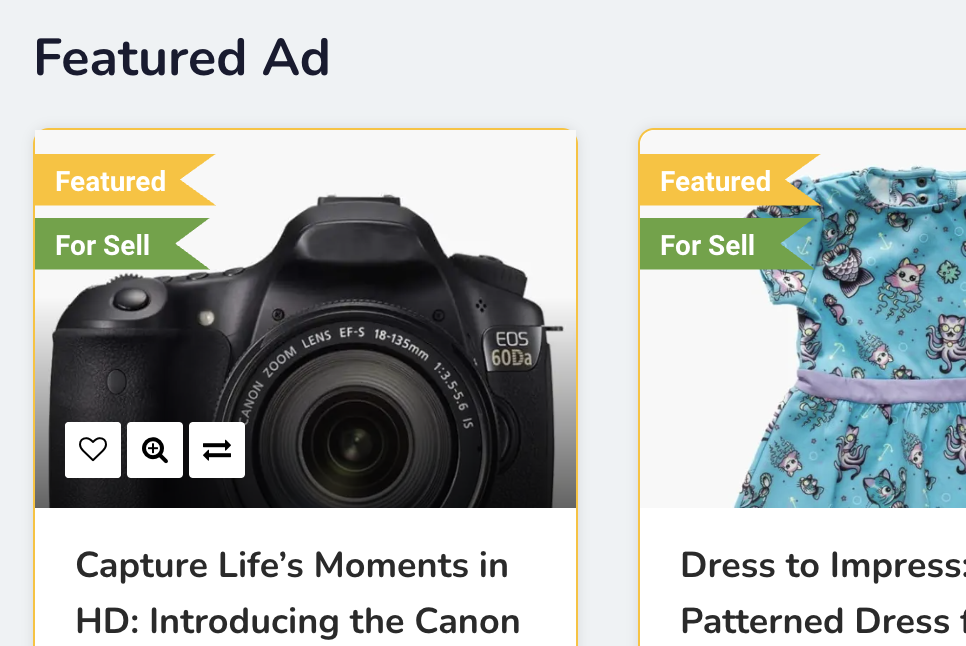Open the "Capture Life's Moments in" ad title
The height and width of the screenshot is (646, 966).
(292, 565)
